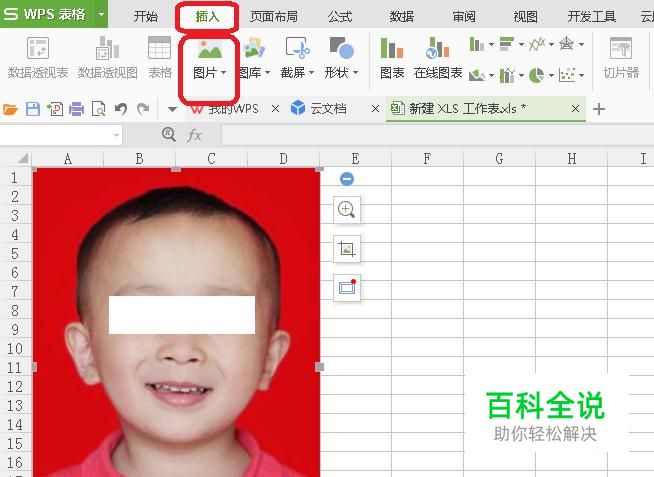Click the magnifier icon beside fx
Screen dimensions: 654x477
[169, 134]
